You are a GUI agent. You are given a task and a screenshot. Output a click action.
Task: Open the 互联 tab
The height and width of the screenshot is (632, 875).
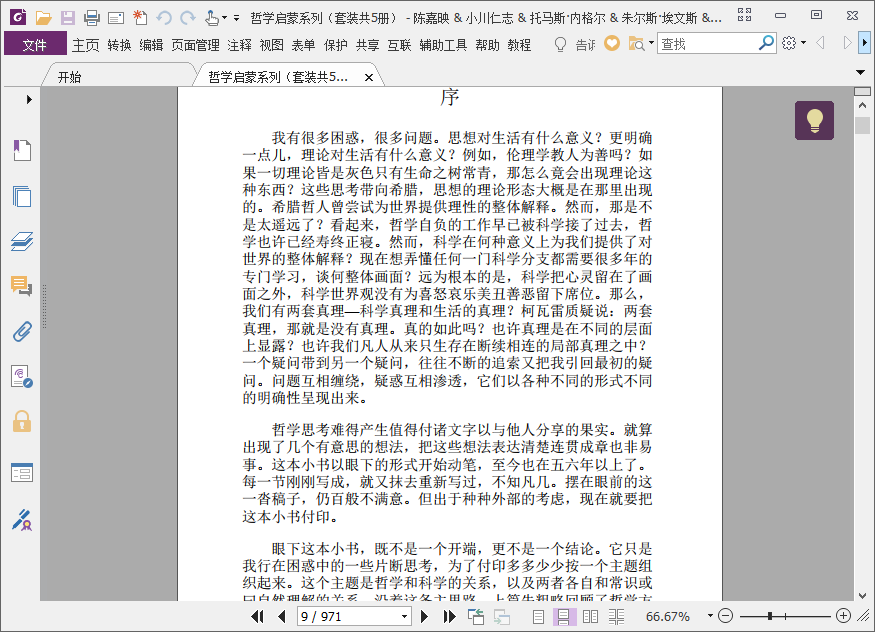pyautogui.click(x=400, y=45)
